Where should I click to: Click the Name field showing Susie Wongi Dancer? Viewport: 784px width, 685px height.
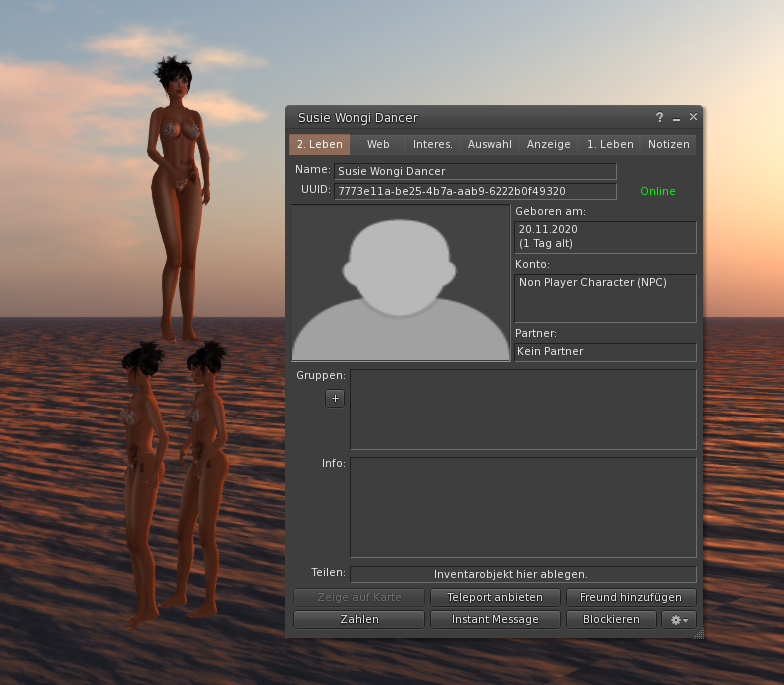point(475,172)
